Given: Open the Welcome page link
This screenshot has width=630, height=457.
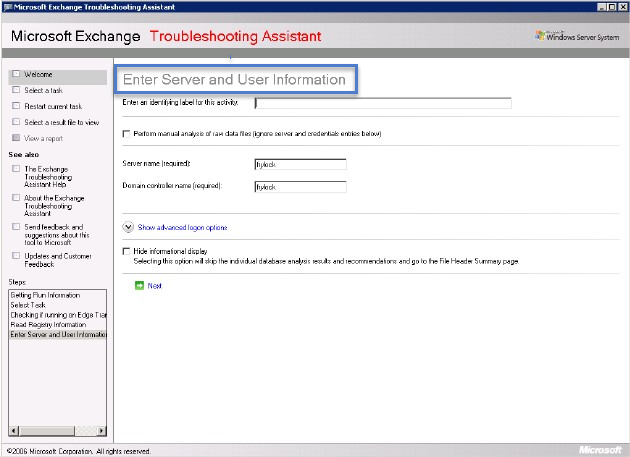Looking at the screenshot, I should (x=38, y=74).
